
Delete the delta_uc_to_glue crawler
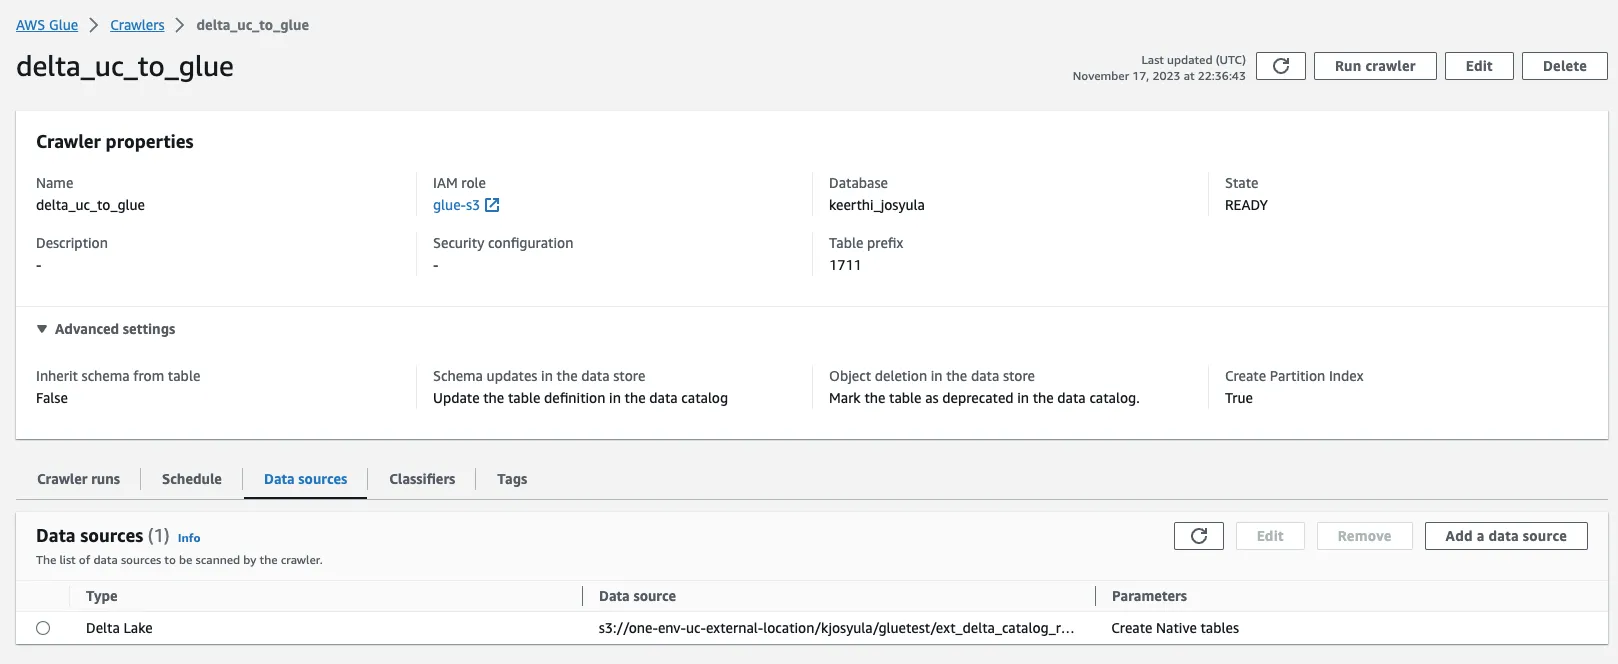pos(1564,66)
